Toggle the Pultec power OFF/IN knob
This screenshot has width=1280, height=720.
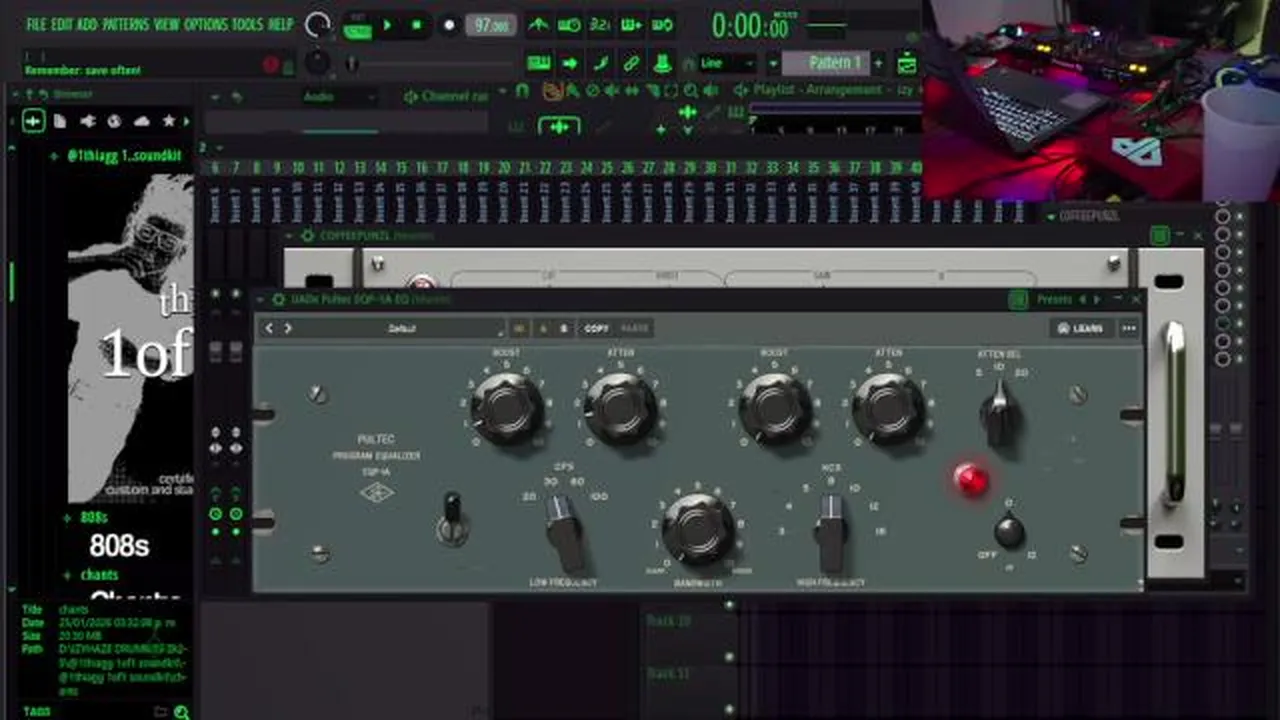coord(1009,532)
